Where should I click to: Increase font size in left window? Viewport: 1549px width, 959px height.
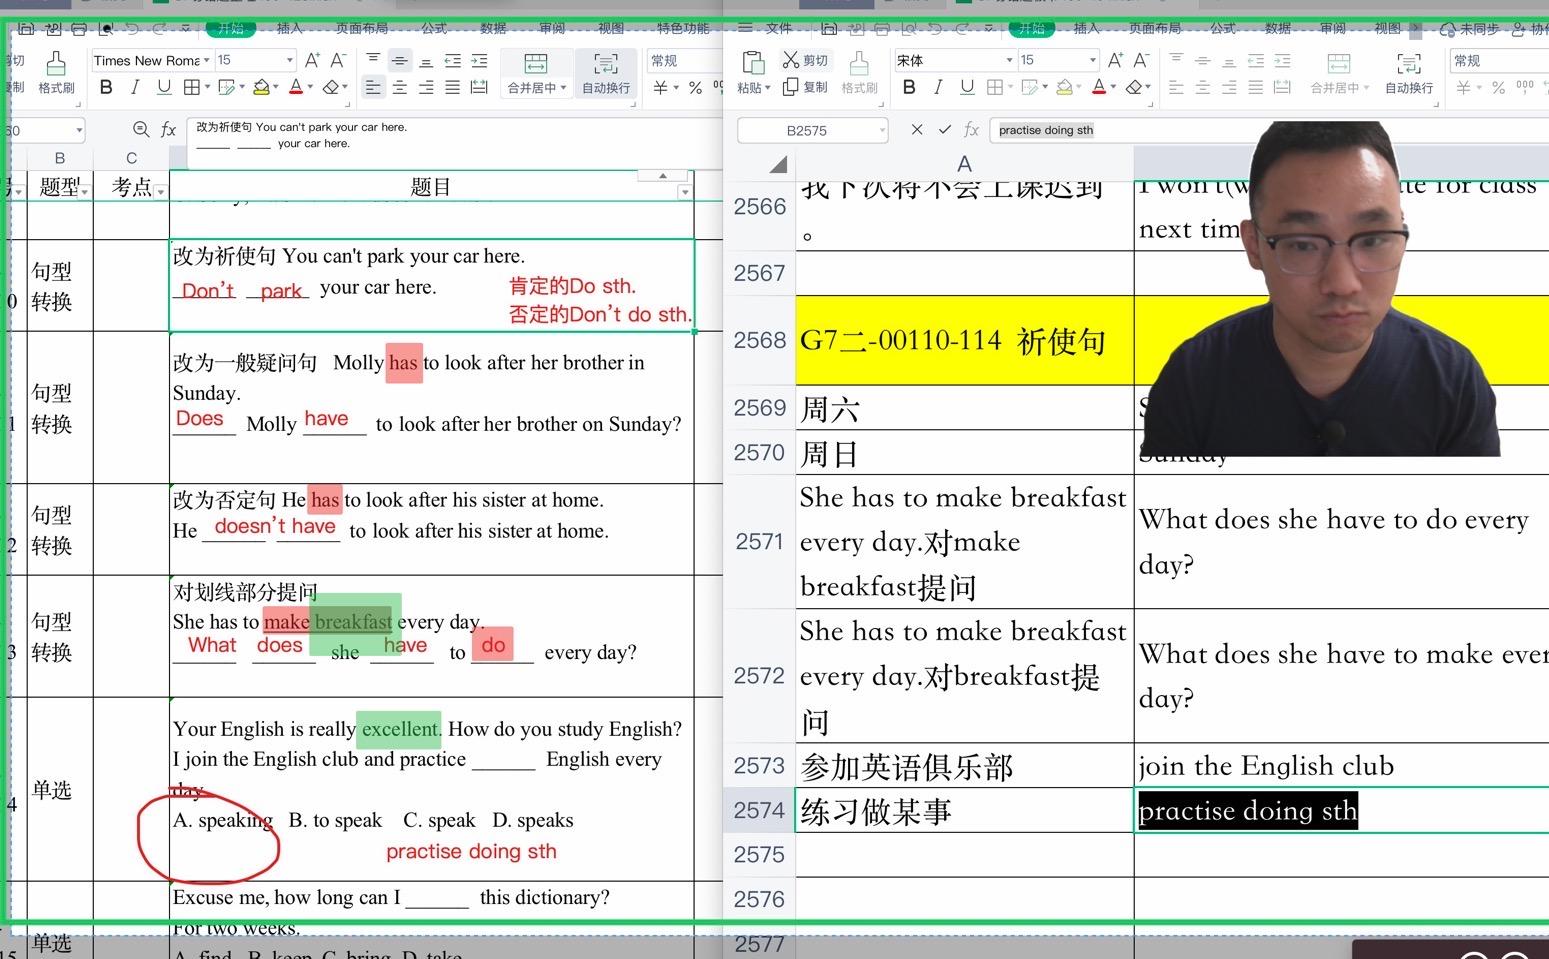(x=313, y=60)
